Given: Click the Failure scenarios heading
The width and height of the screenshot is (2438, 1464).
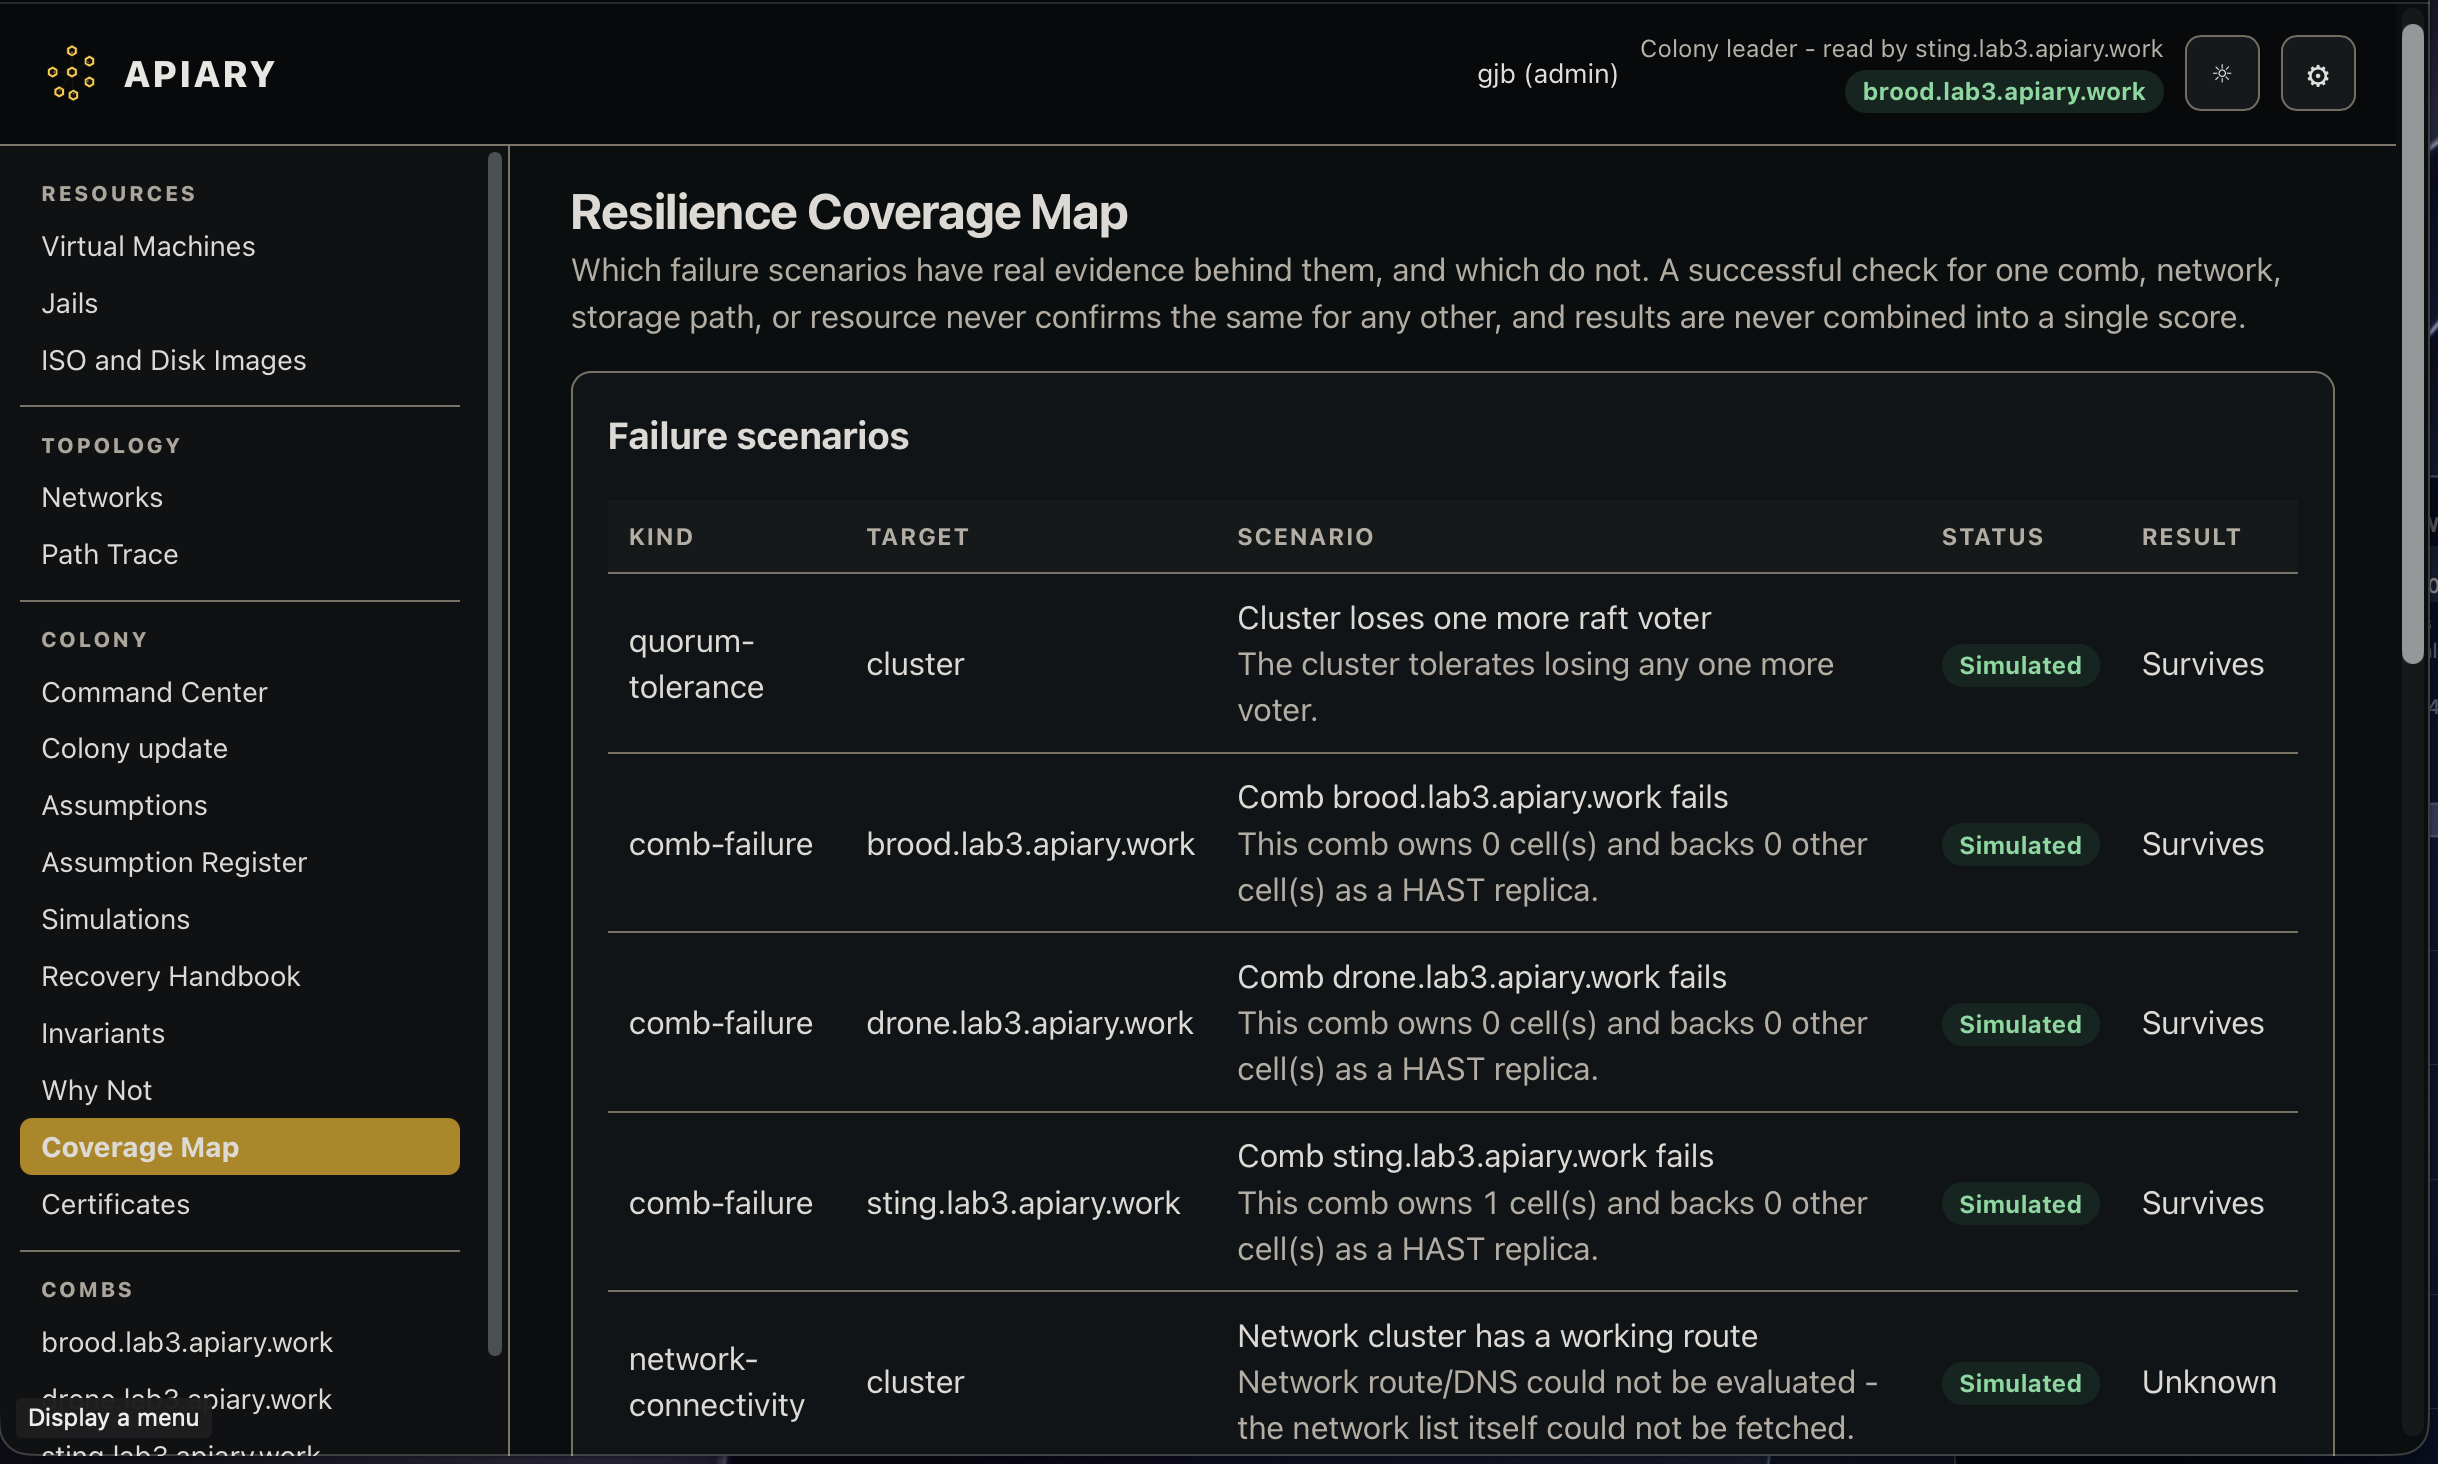Looking at the screenshot, I should pos(757,436).
